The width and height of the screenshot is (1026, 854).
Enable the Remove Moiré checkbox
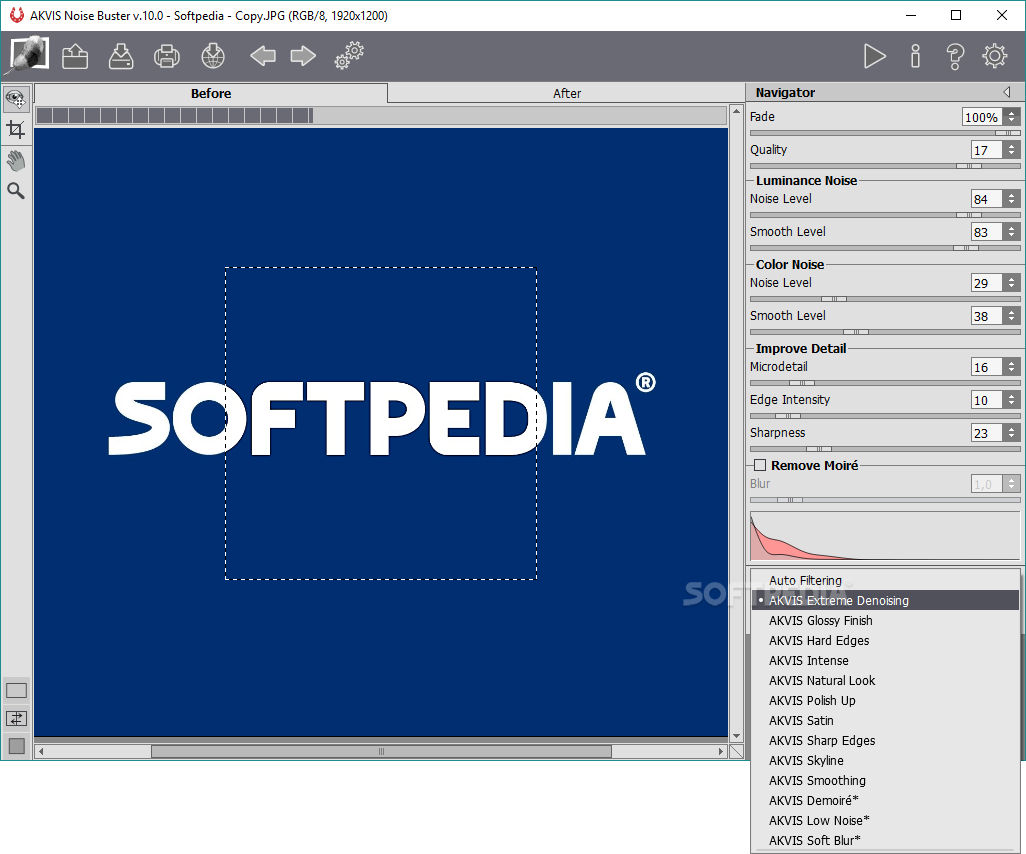click(760, 465)
